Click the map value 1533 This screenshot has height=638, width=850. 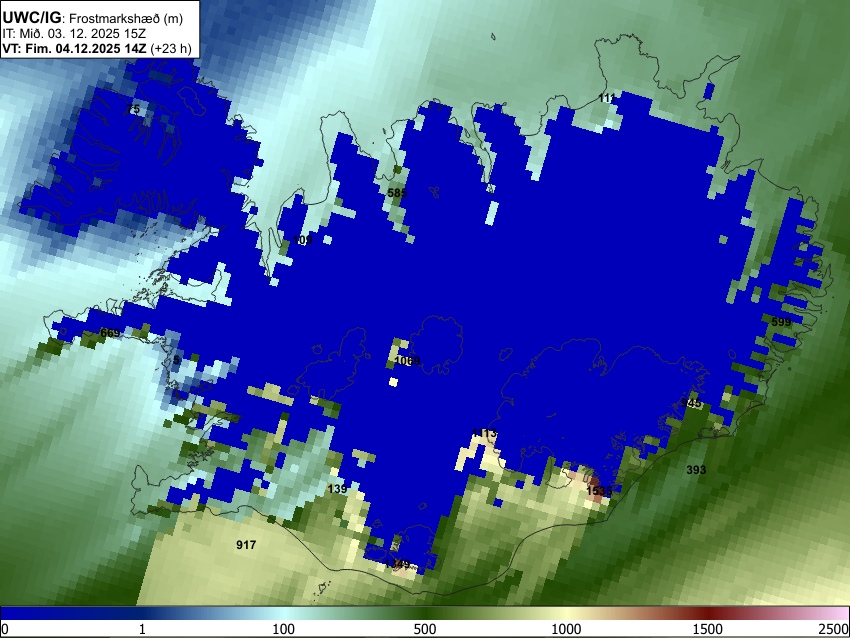coord(599,491)
